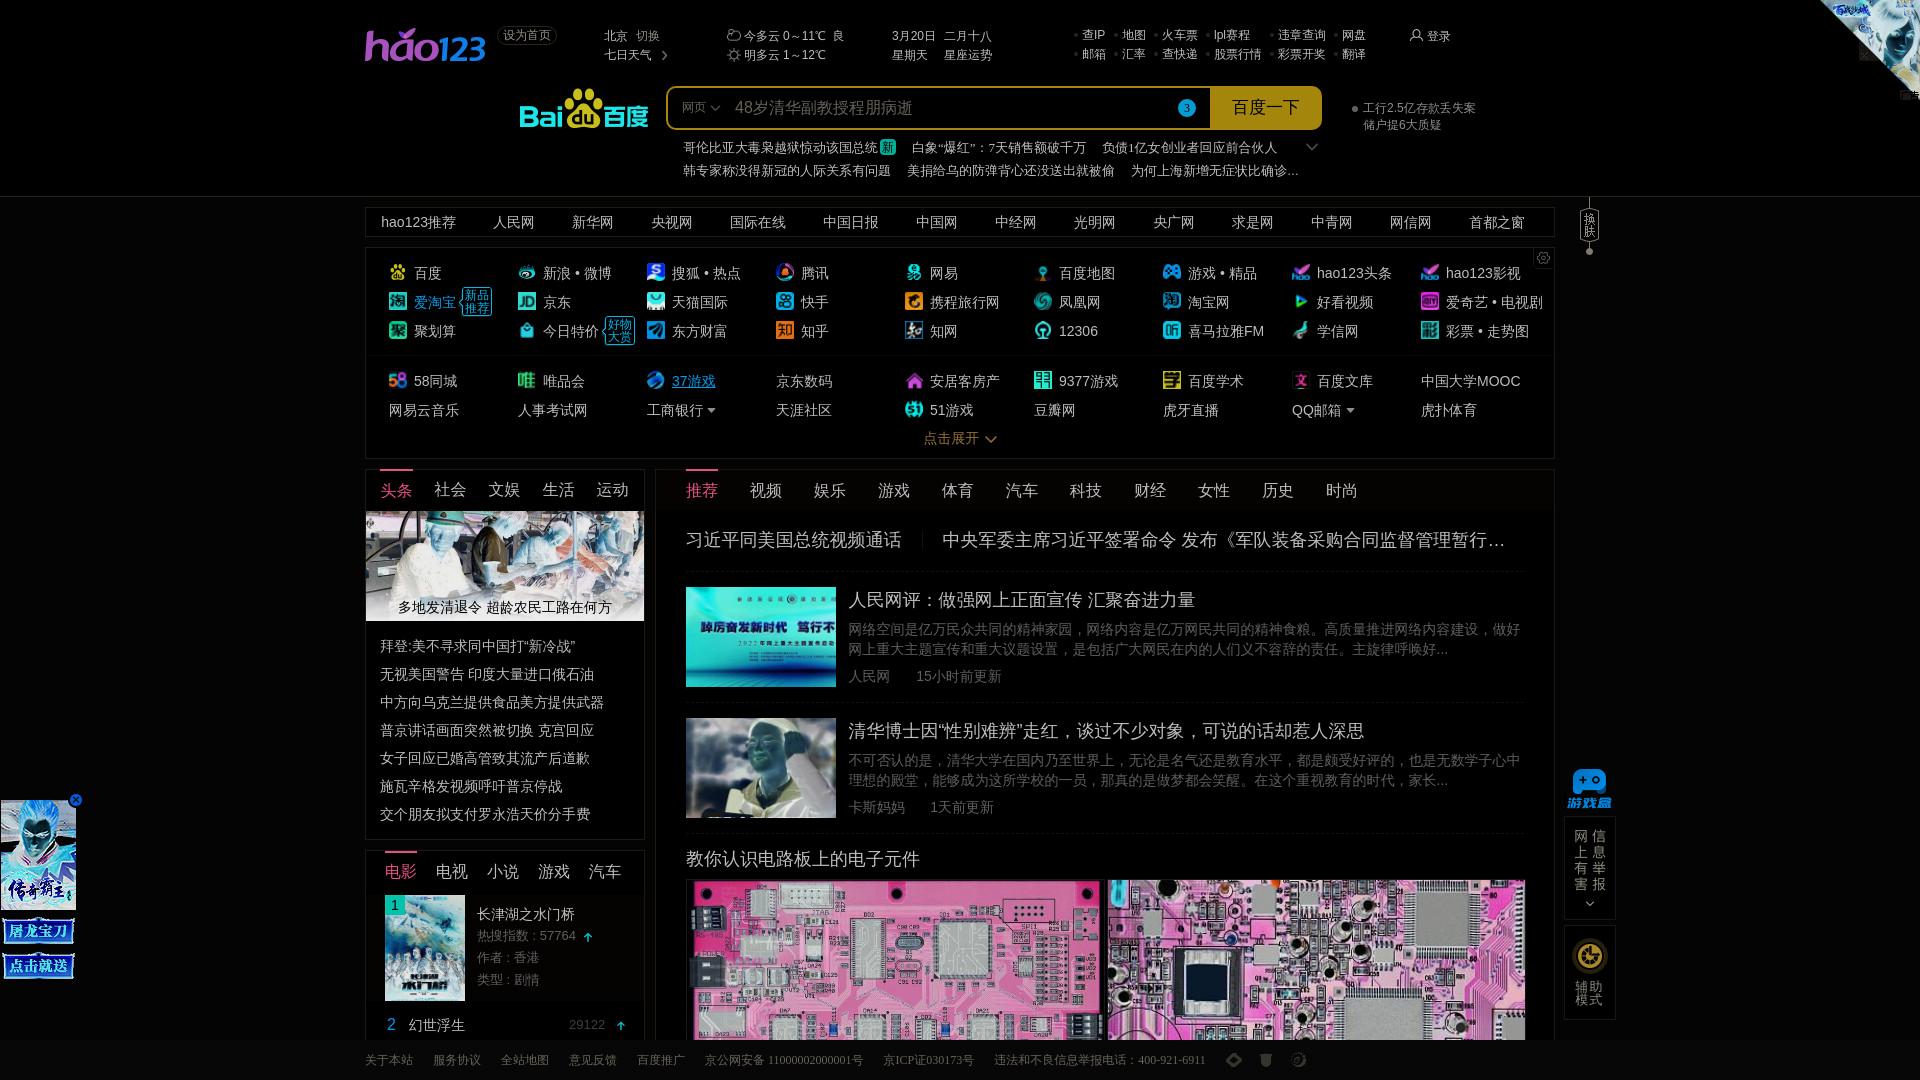
Task: Open the 百度学术 icon link
Action: [x=1172, y=381]
